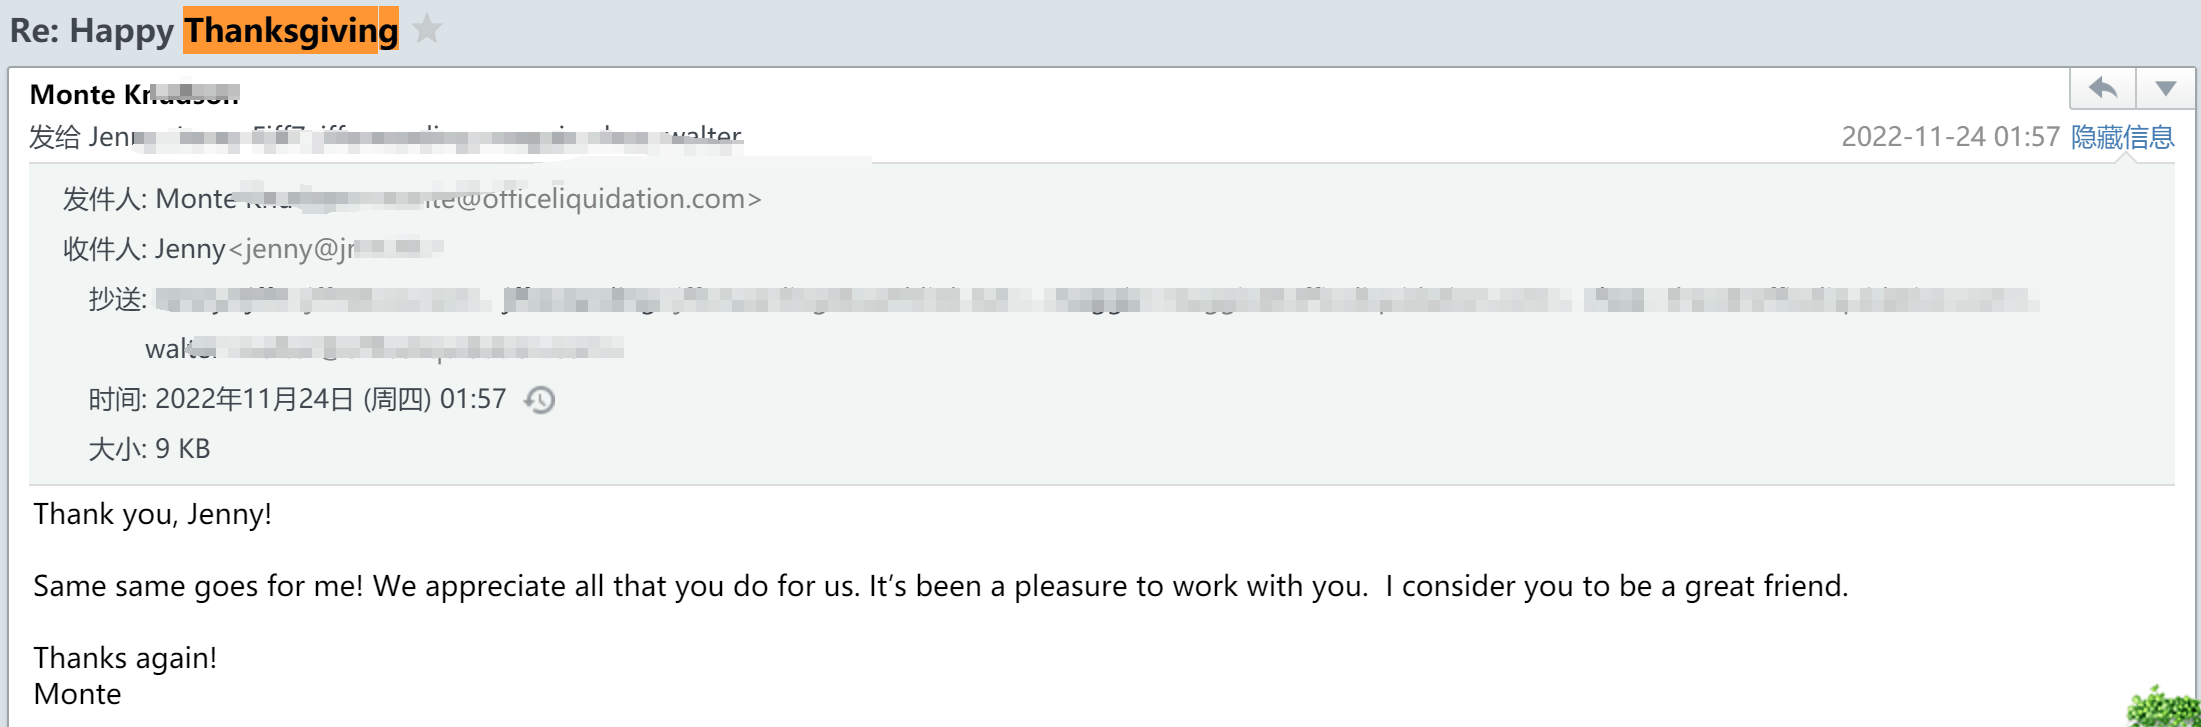Click the 2022-11-24 01:57 timestamp
The image size is (2201, 727).
[1950, 137]
